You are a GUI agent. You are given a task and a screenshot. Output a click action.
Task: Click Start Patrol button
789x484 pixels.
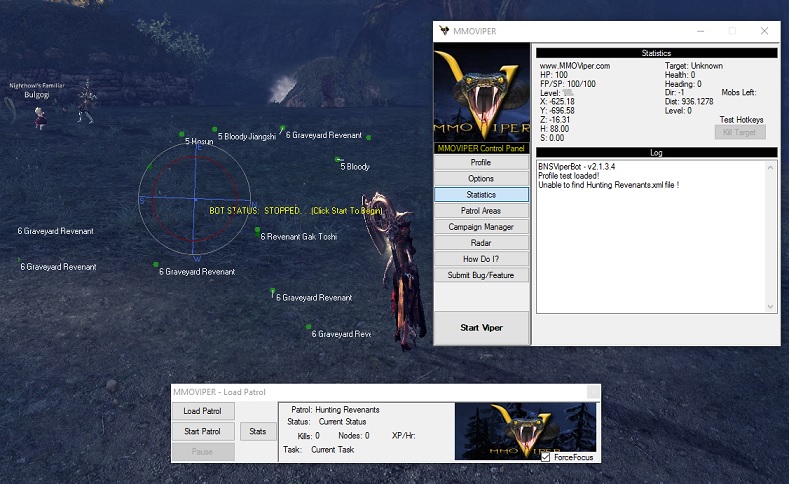click(202, 431)
